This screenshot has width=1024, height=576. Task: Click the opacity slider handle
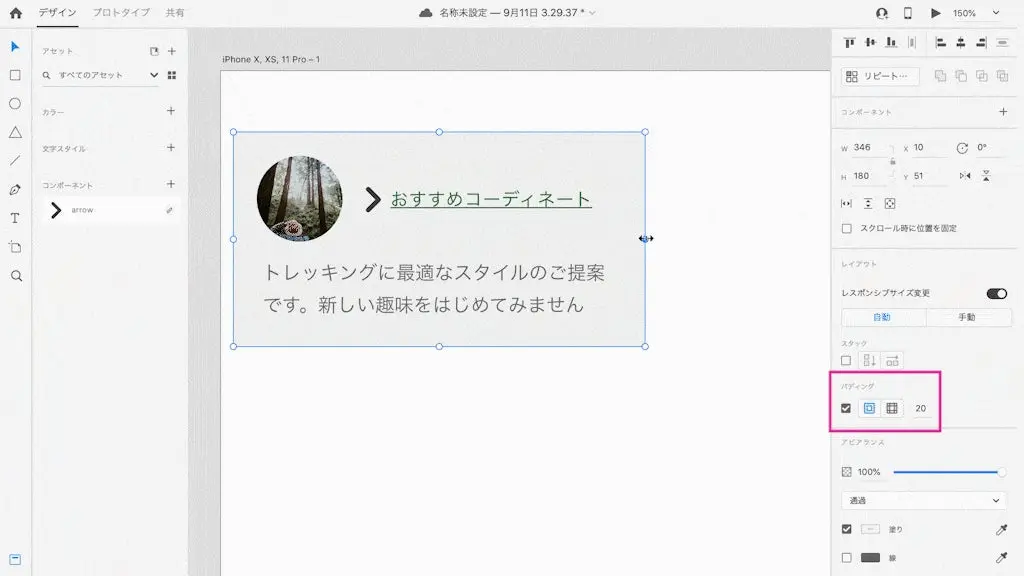[x=1001, y=472]
